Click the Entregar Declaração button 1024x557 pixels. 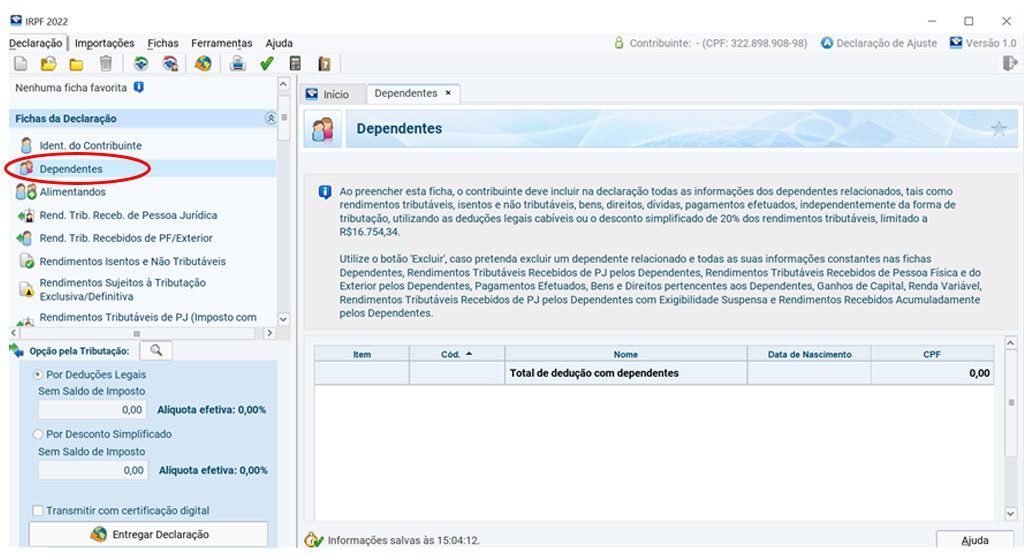pyautogui.click(x=148, y=534)
